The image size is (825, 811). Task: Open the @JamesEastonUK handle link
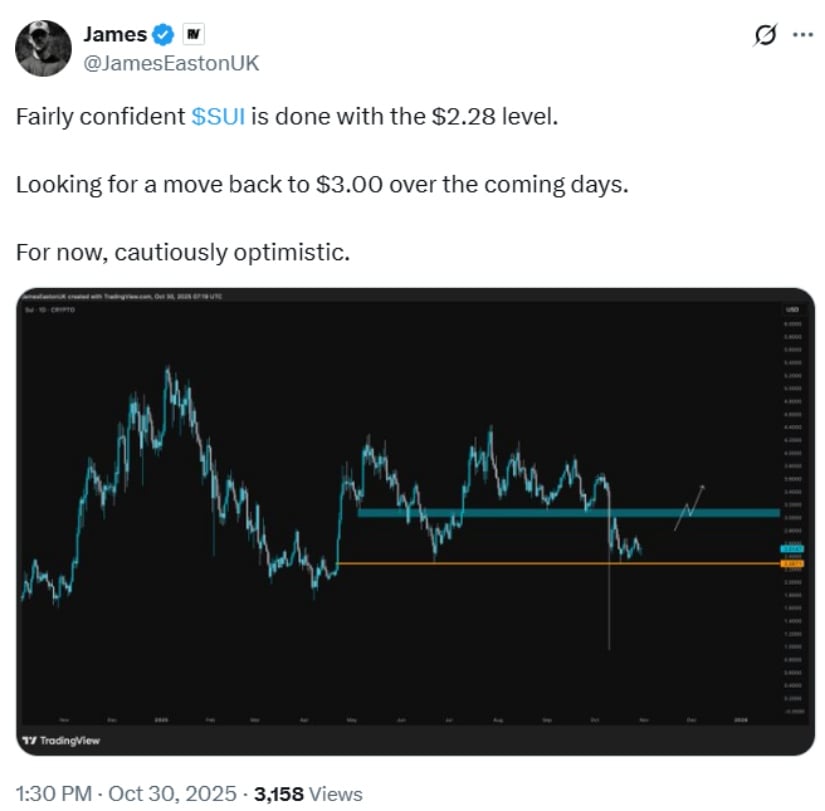[172, 62]
